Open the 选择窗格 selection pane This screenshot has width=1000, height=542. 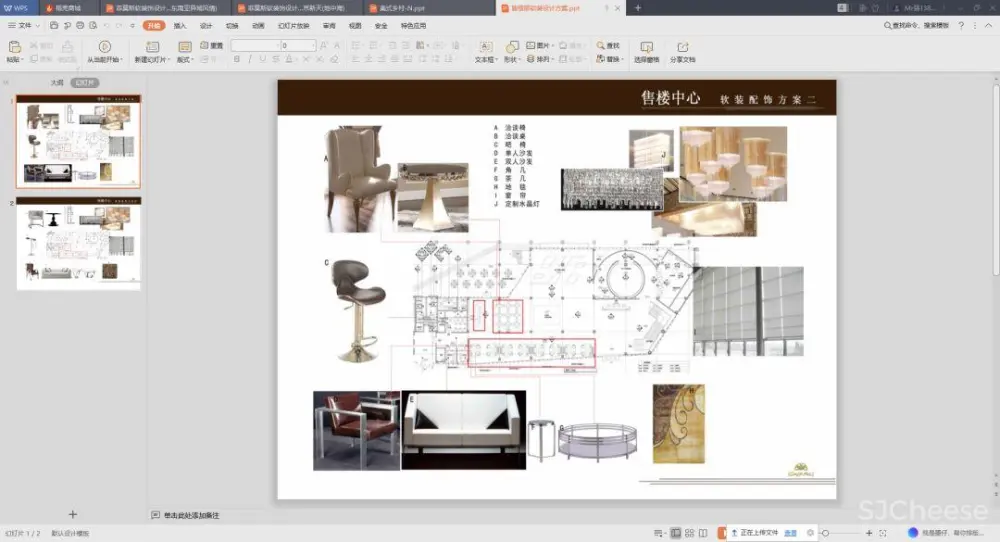(x=646, y=46)
